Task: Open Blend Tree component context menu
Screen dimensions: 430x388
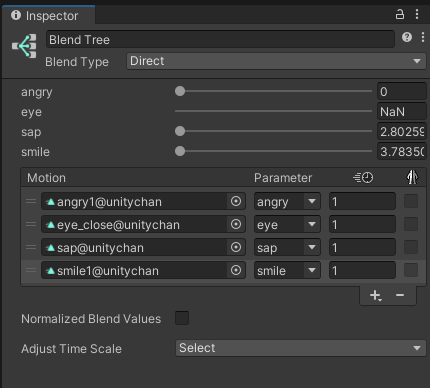Action: tap(423, 37)
